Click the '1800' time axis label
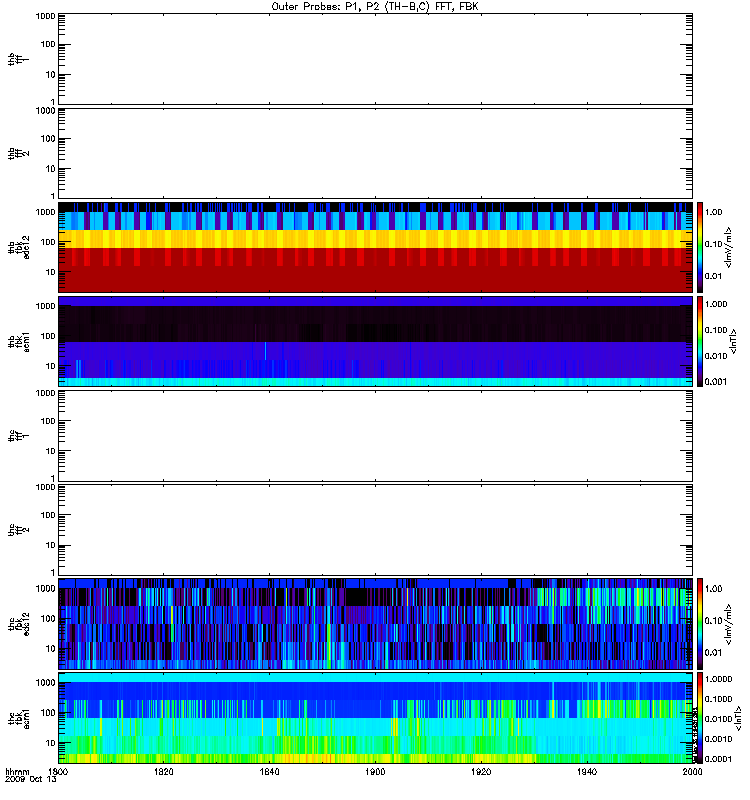The height and width of the screenshot is (800, 750). [58, 772]
